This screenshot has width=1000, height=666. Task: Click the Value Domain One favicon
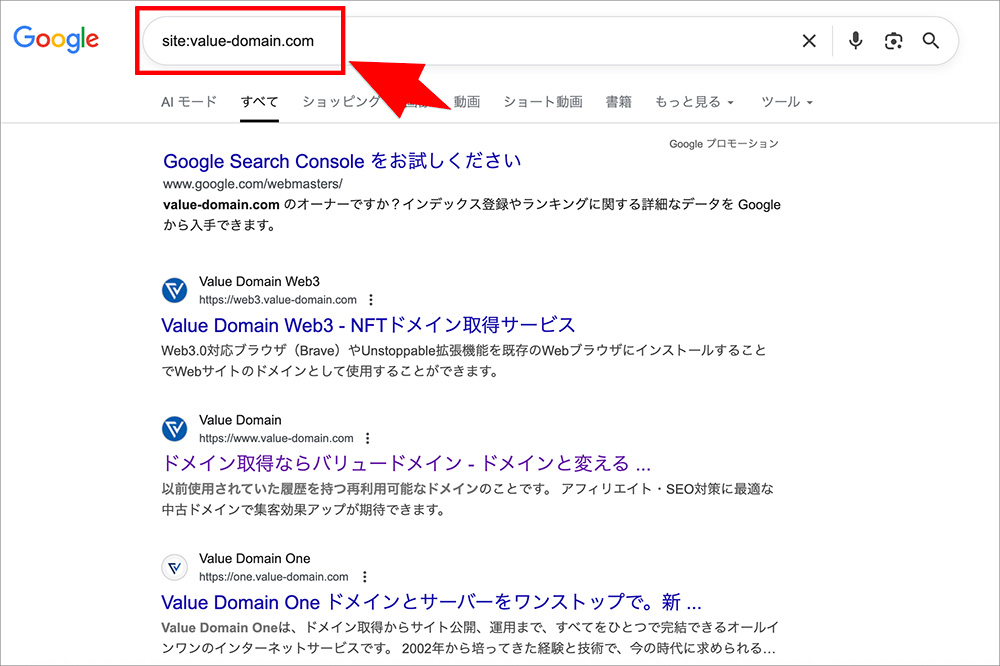click(174, 567)
